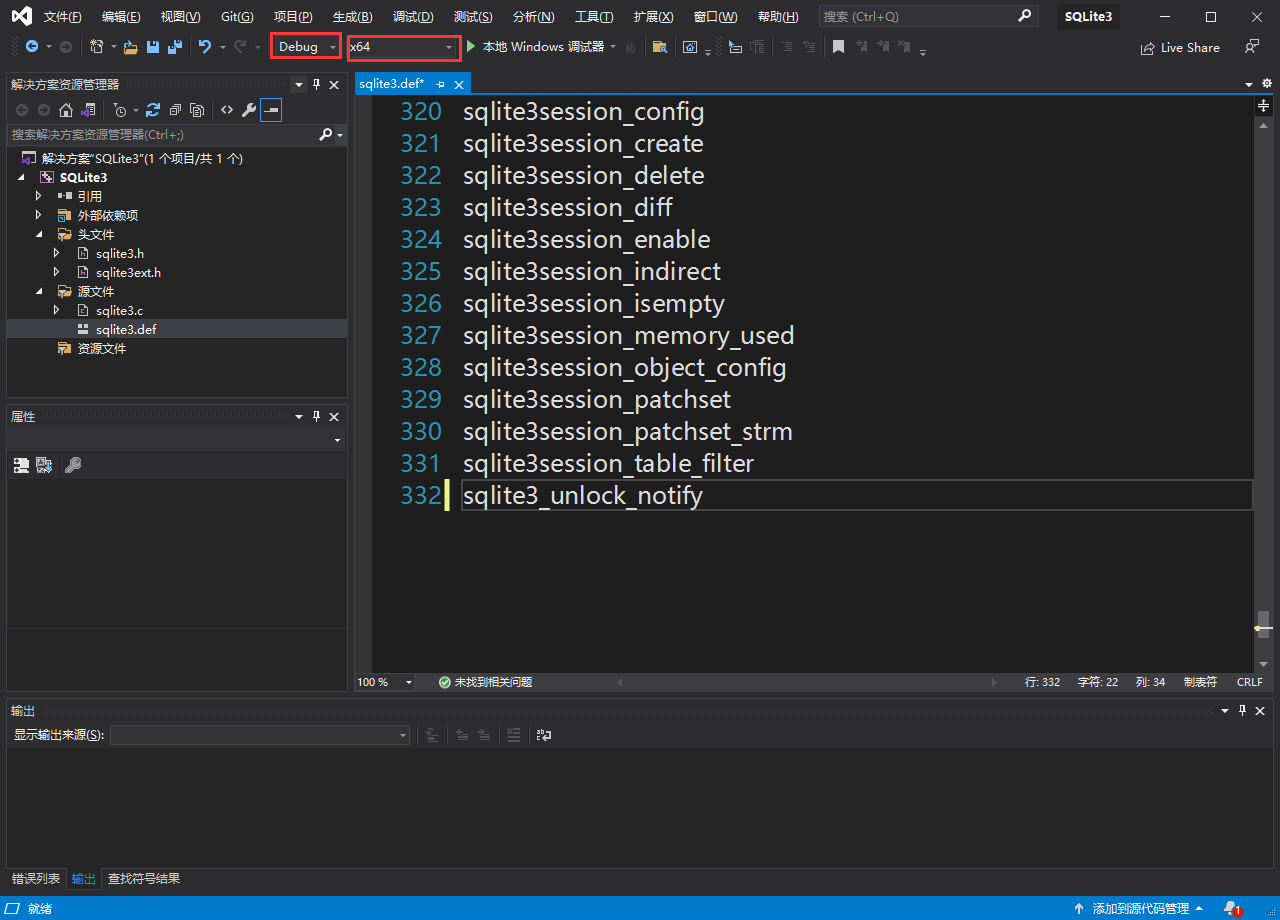Close the sqlite3.def tab

coord(459,84)
